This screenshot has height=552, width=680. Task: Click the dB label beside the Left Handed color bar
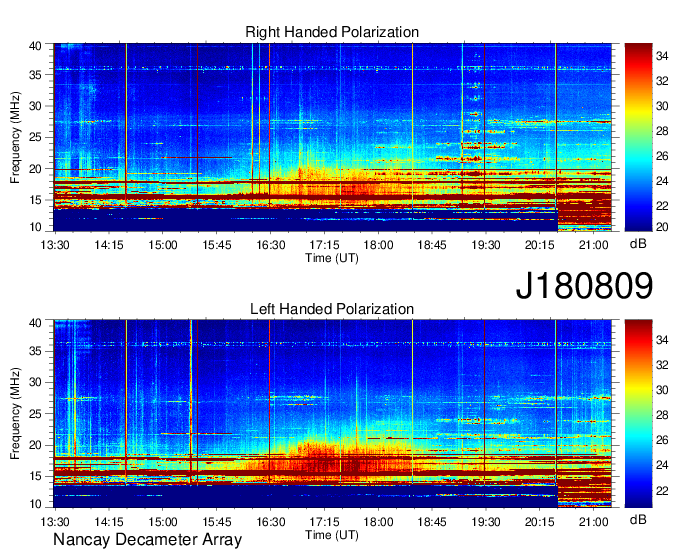pyautogui.click(x=638, y=519)
